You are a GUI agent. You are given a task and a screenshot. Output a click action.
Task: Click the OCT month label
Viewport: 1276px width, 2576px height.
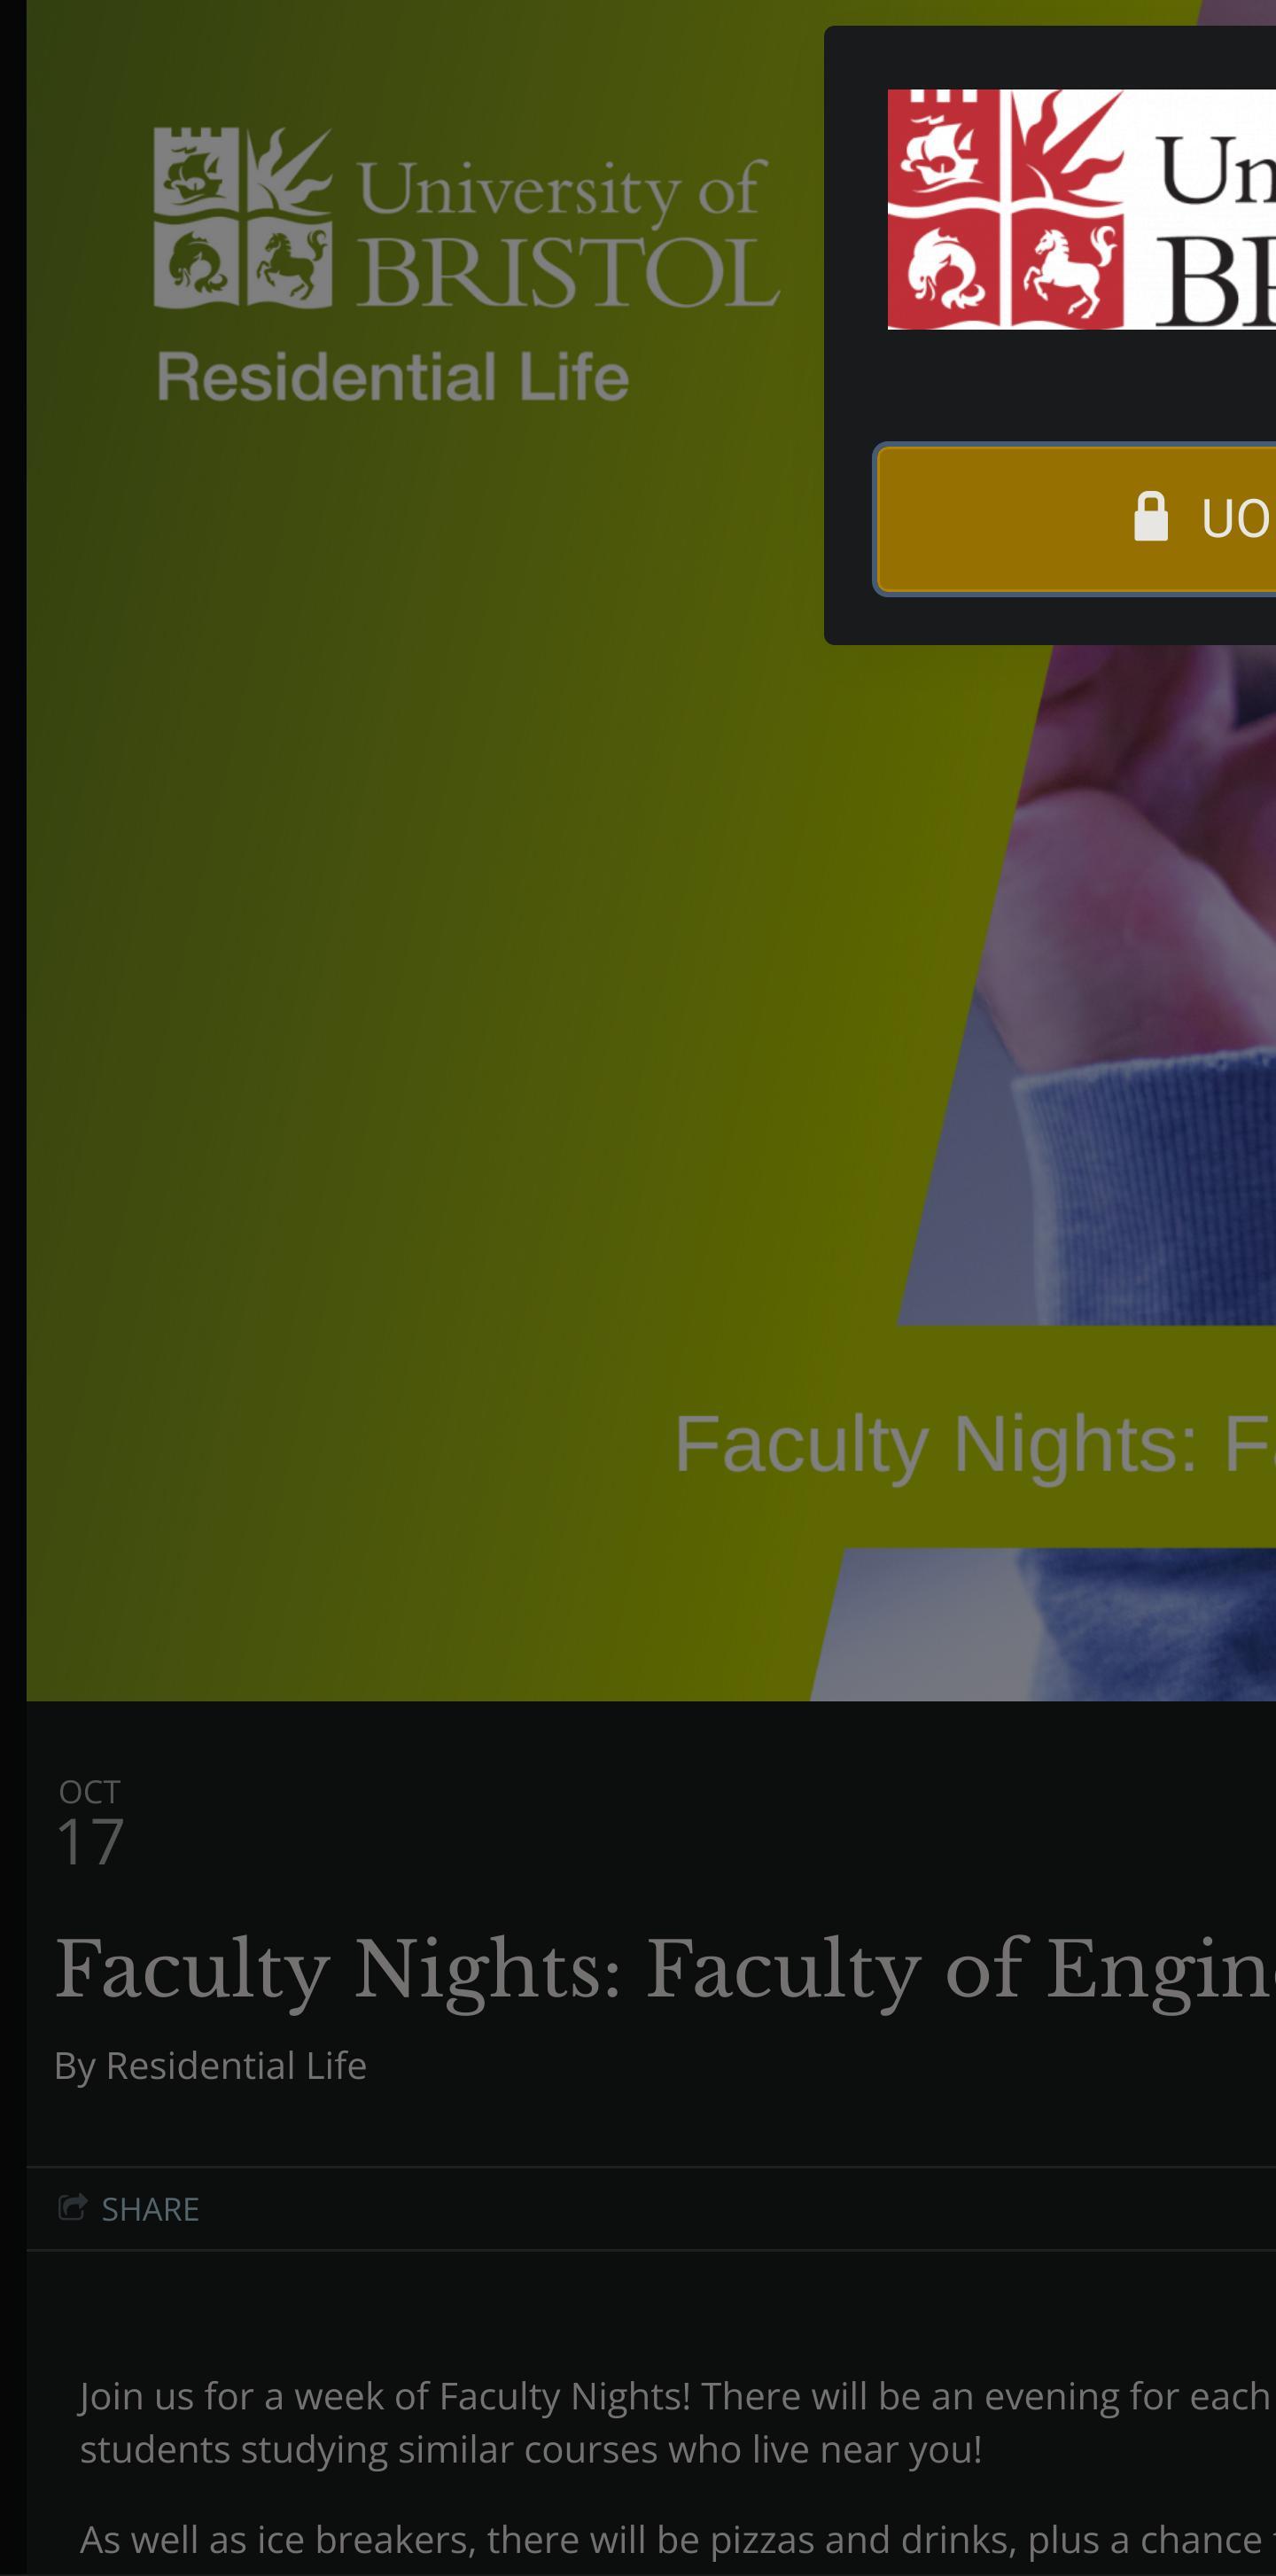[89, 1792]
